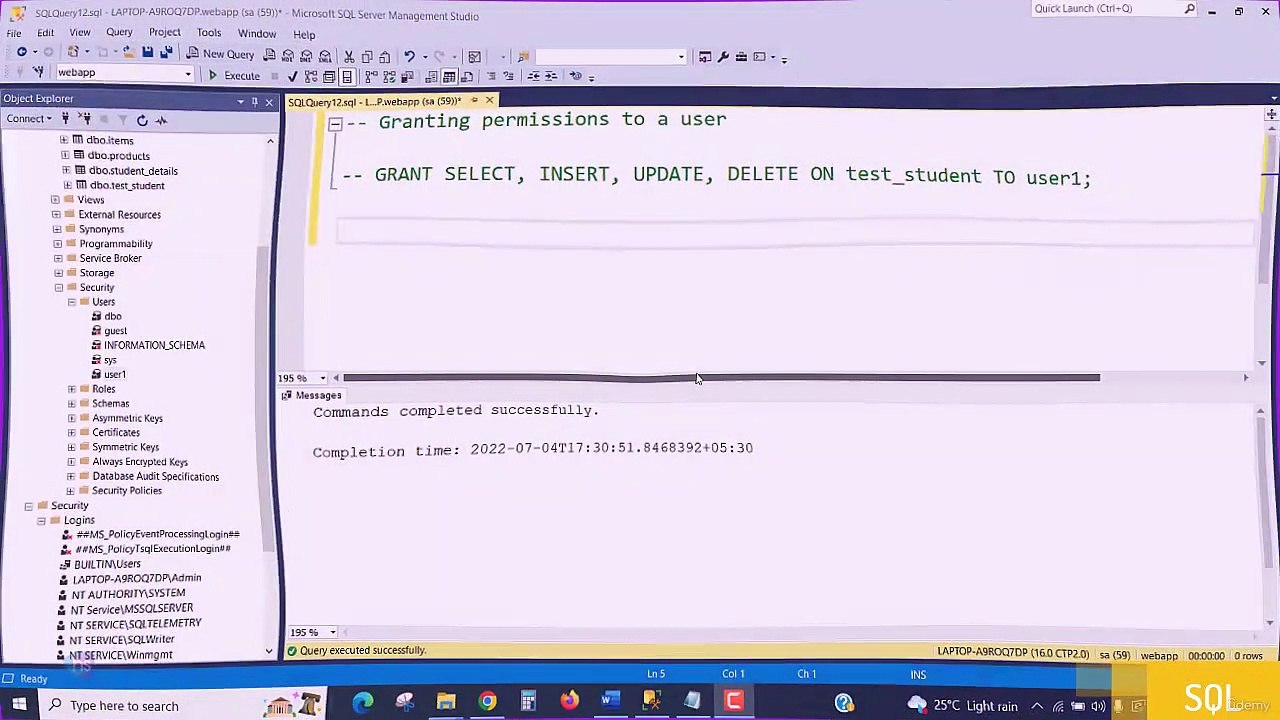Collapse the Users folder node

coord(71,302)
